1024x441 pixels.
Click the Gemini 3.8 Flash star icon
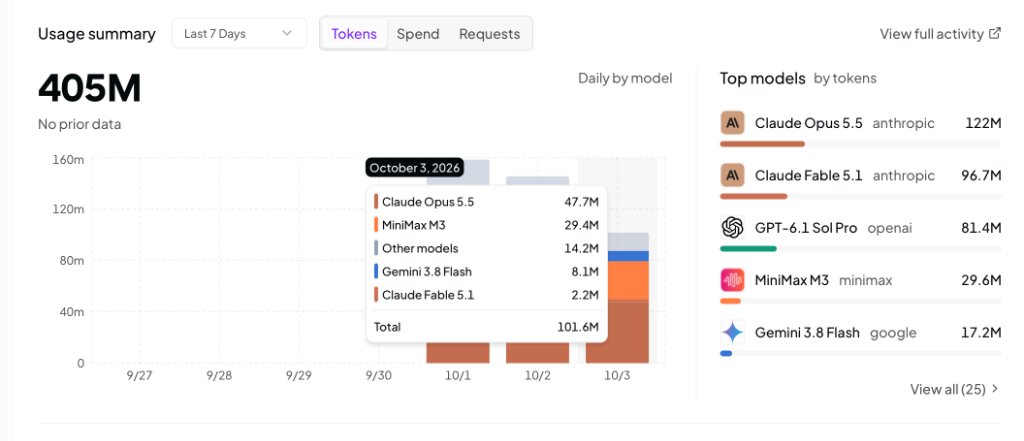pos(733,333)
